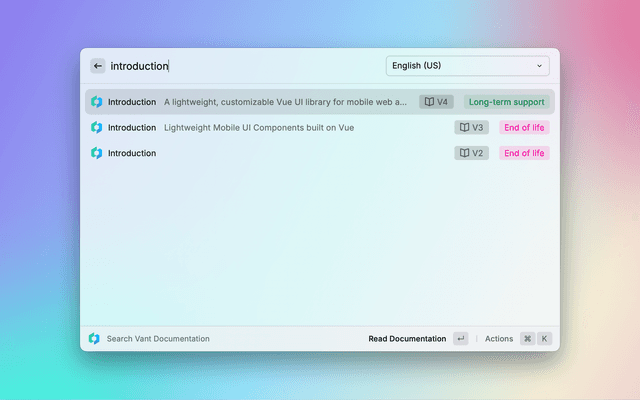Click the Vant logo on V4 Introduction row
The image size is (640, 400).
(97, 102)
